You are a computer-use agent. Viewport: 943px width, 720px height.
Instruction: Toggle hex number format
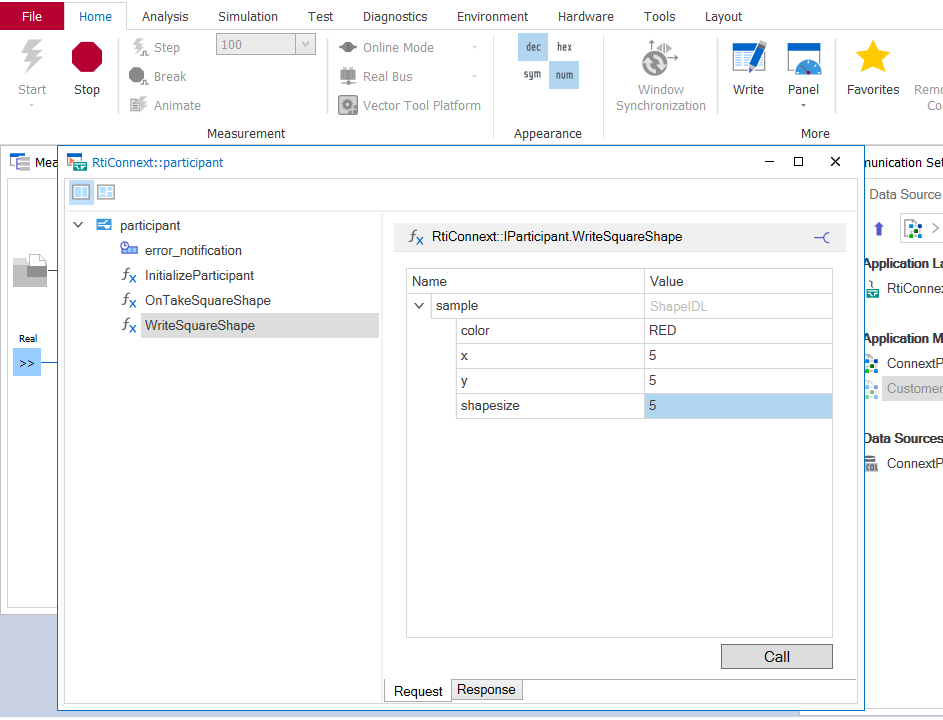(x=564, y=47)
